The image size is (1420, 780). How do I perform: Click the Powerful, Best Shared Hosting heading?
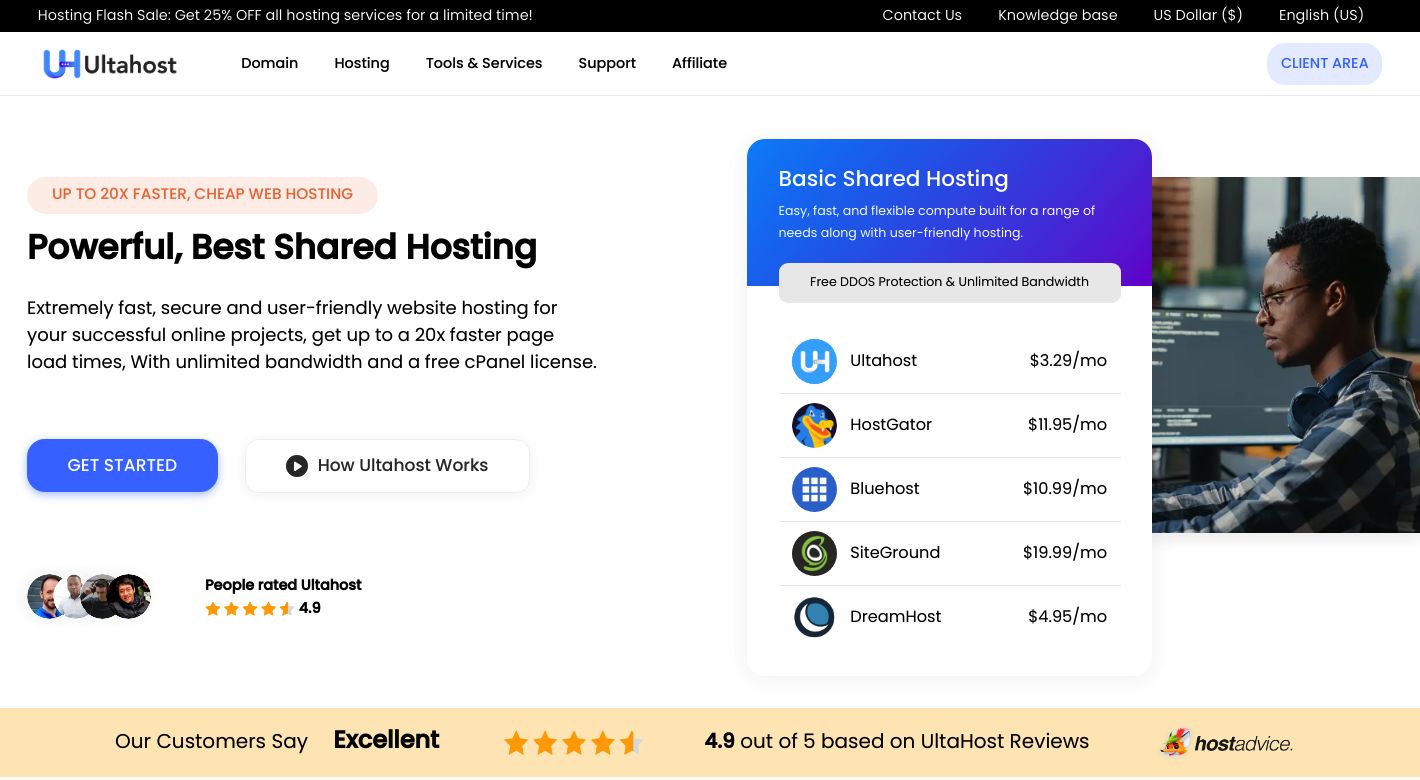pyautogui.click(x=282, y=247)
